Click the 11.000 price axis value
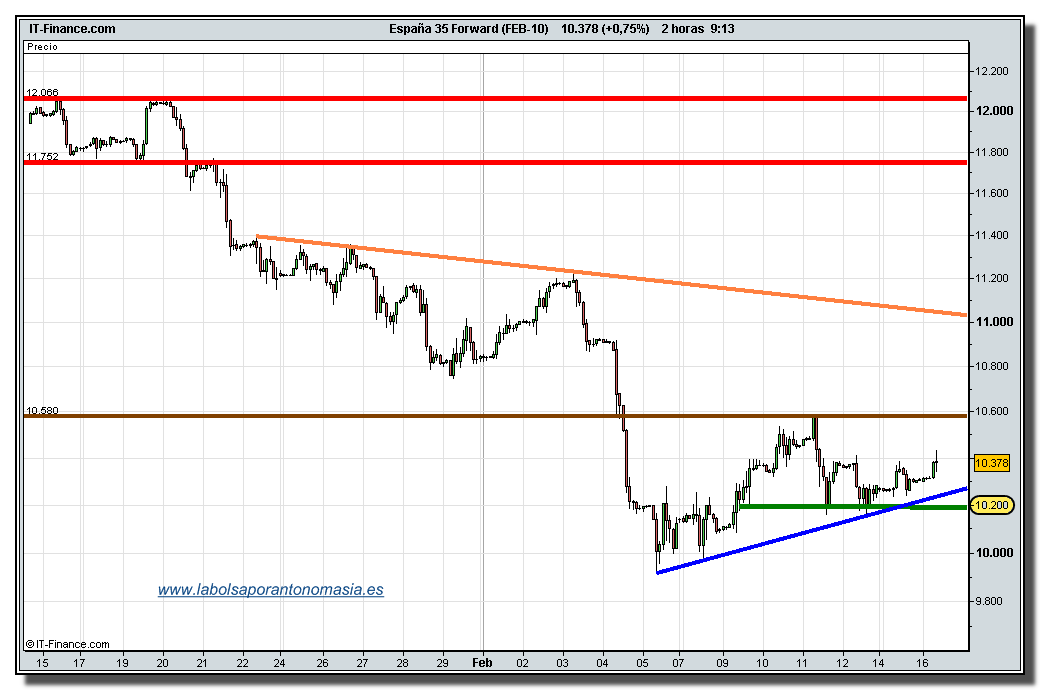The width and height of the screenshot is (1040, 690). click(x=994, y=321)
